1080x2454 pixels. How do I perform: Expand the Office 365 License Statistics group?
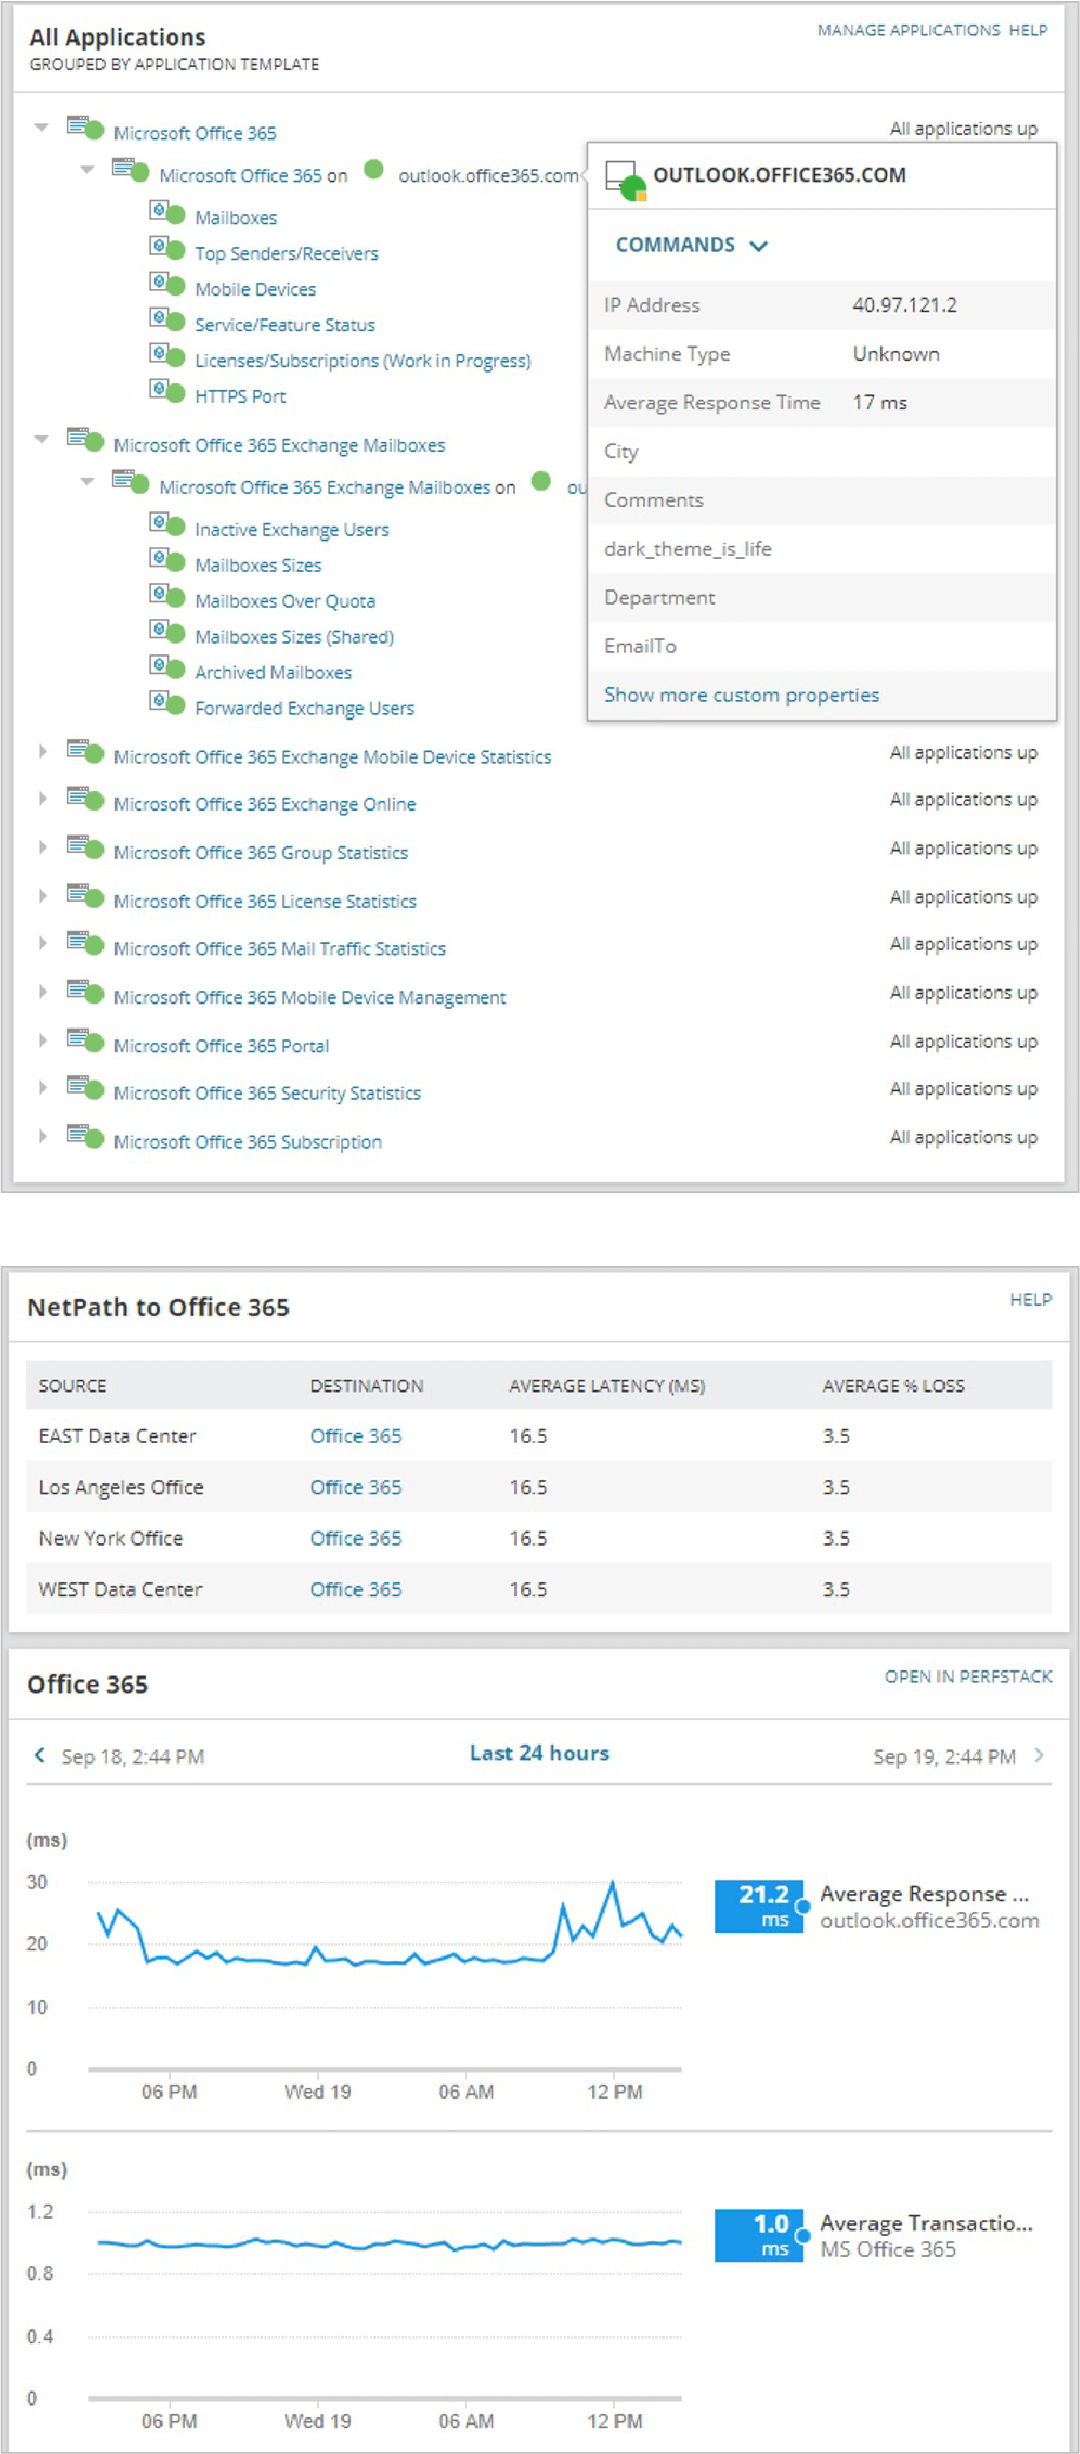(42, 896)
